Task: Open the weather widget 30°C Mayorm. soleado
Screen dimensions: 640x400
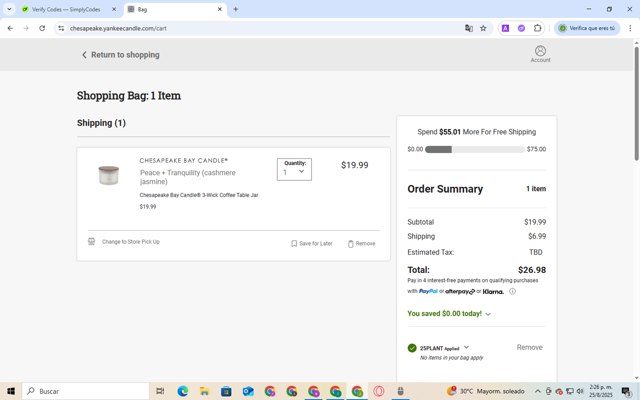Action: [x=486, y=391]
